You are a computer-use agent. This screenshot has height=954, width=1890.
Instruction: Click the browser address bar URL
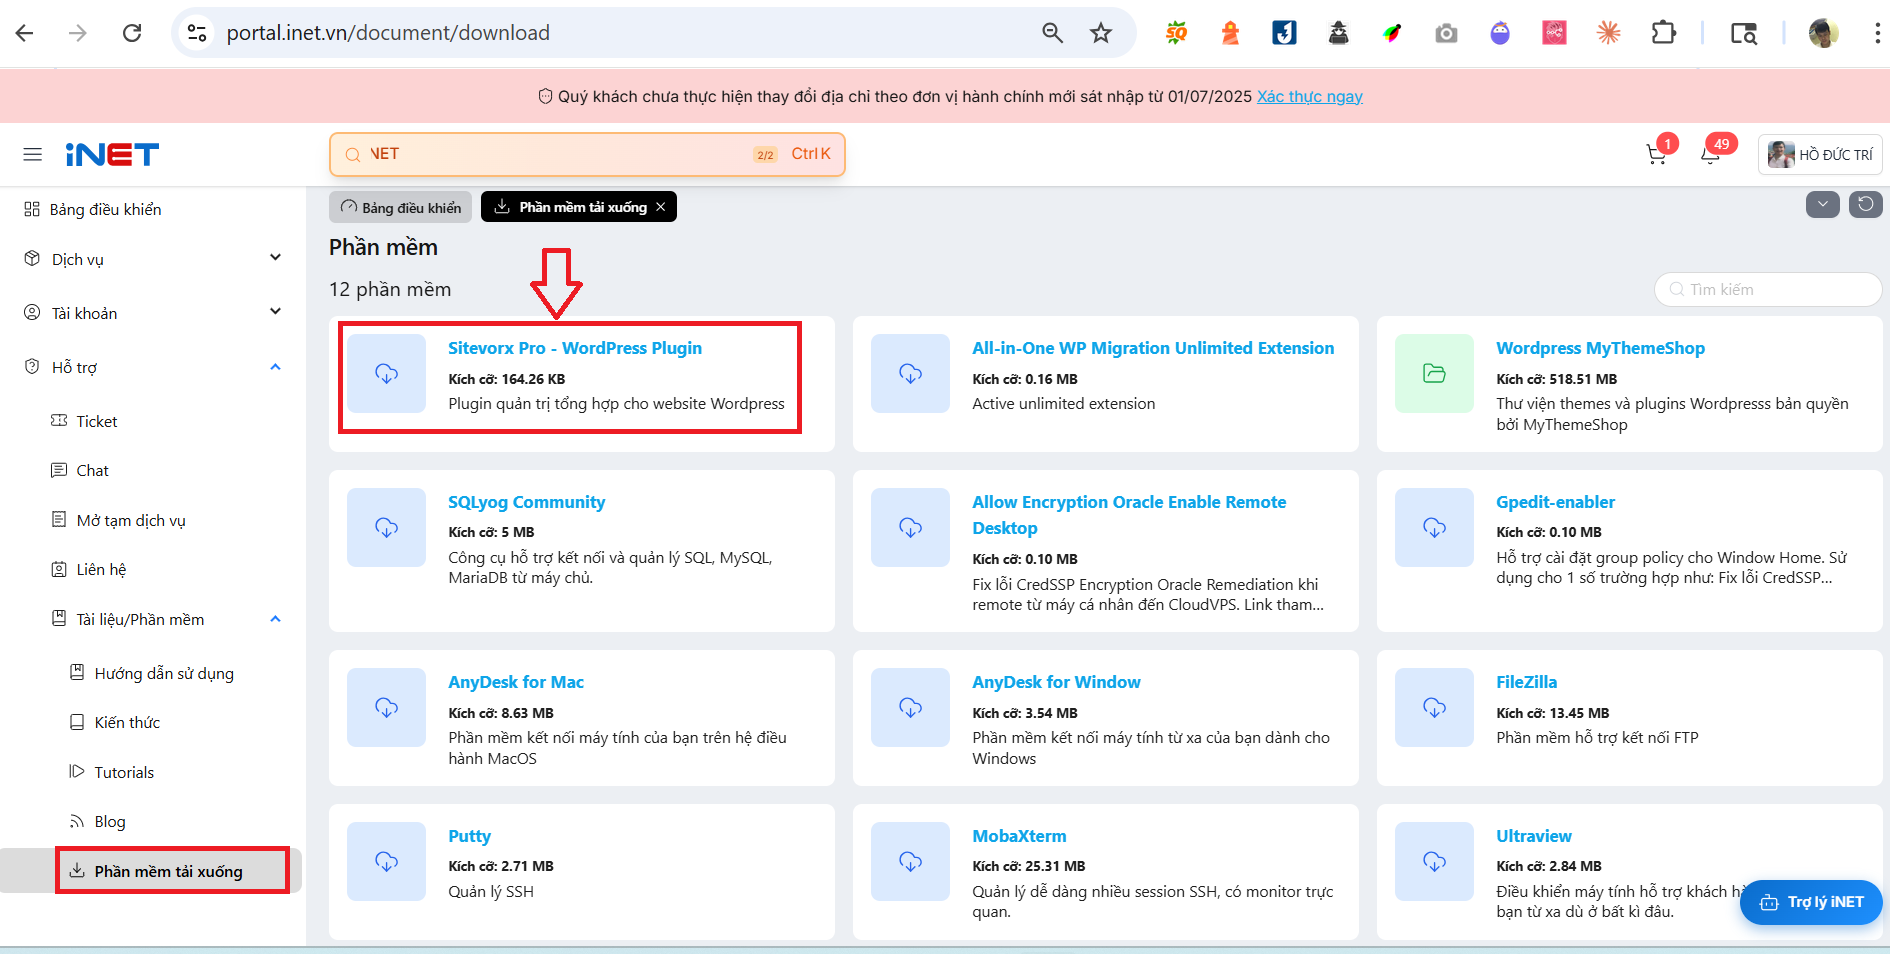388,33
